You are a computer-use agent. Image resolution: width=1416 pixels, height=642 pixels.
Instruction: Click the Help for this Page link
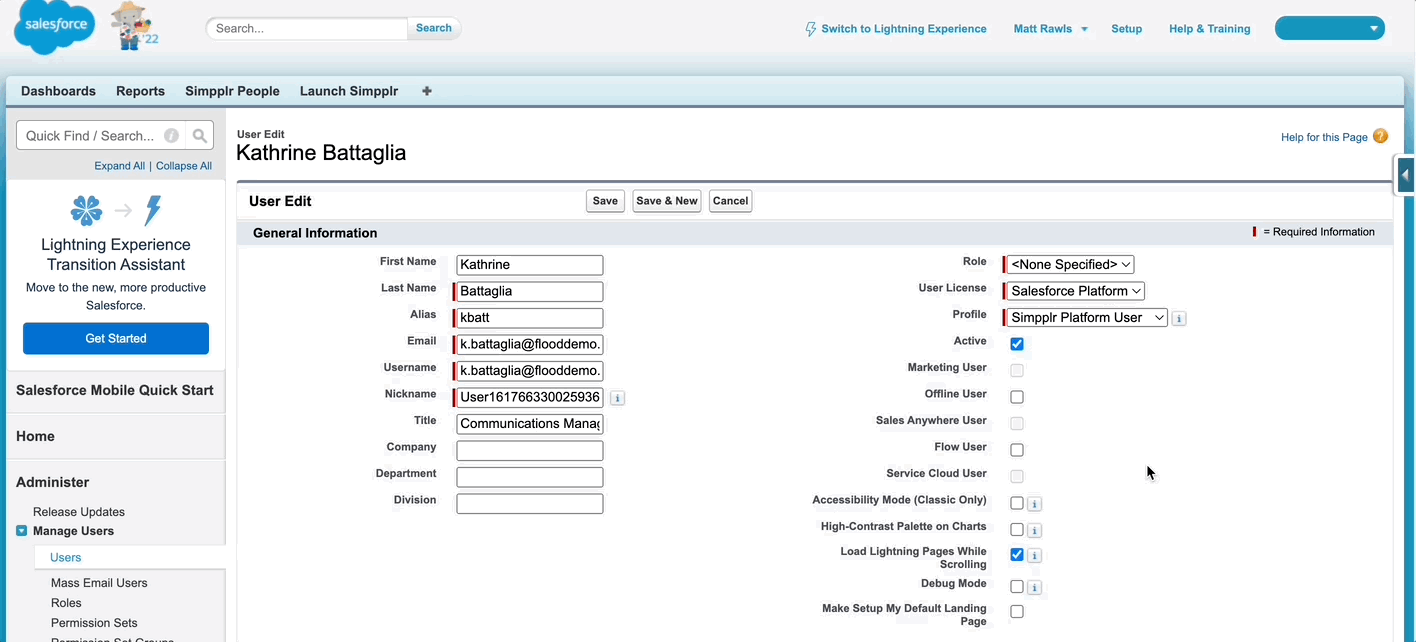point(1324,137)
